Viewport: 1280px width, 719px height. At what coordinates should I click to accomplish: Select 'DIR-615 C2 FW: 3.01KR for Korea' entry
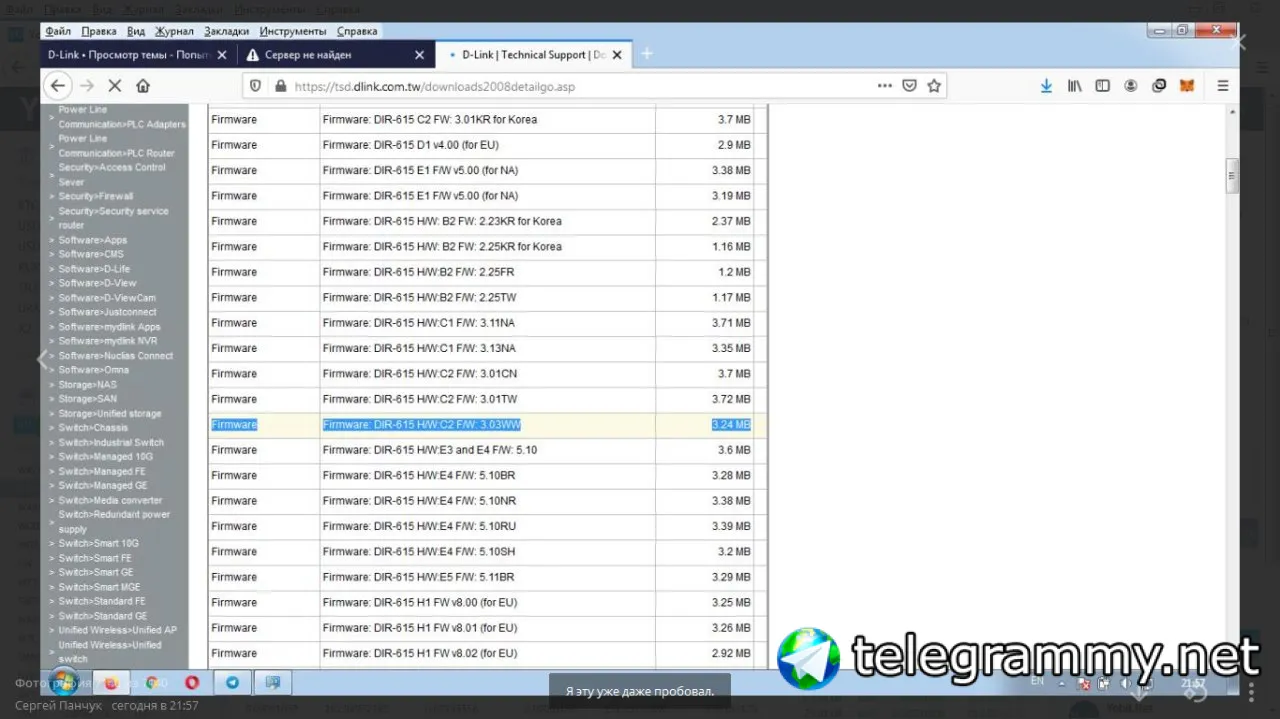429,119
